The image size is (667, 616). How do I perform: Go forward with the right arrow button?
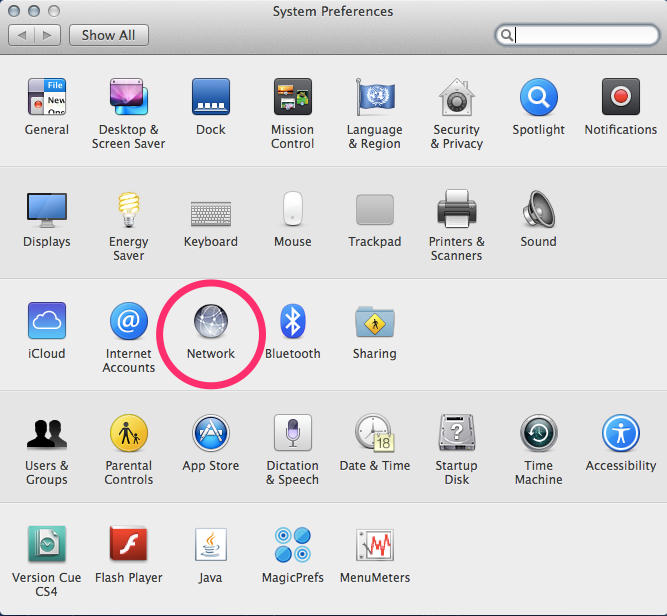coord(47,35)
